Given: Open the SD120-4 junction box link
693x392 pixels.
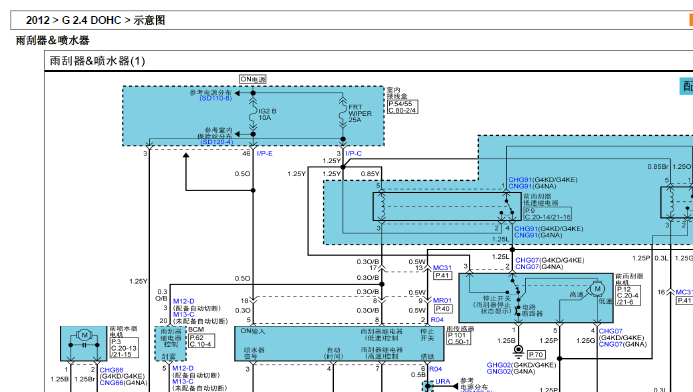Looking at the screenshot, I should coord(217,142).
